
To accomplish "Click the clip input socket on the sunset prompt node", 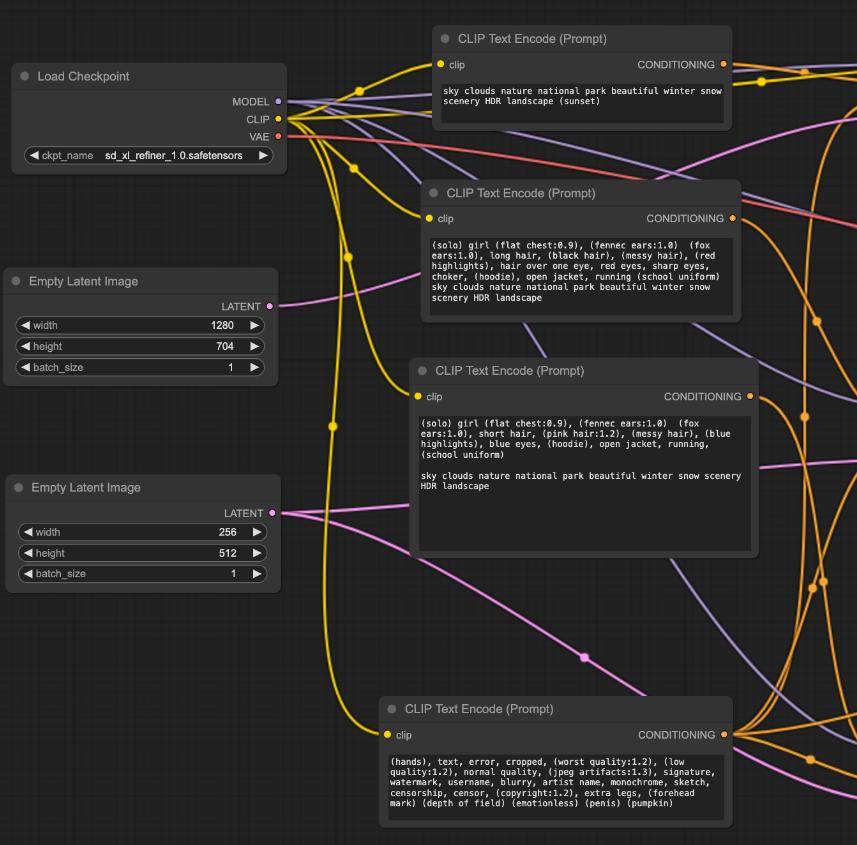I will pos(440,64).
